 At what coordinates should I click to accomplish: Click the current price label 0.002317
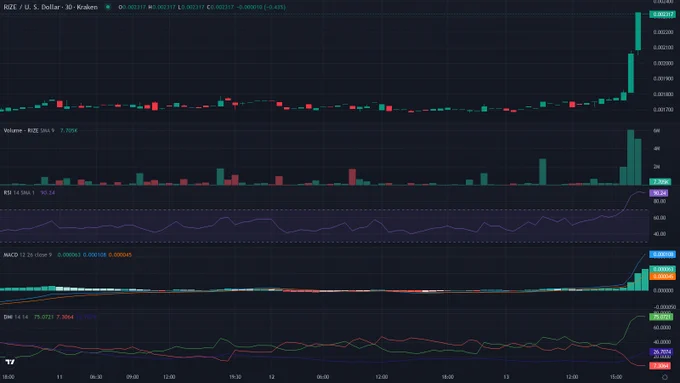662,14
